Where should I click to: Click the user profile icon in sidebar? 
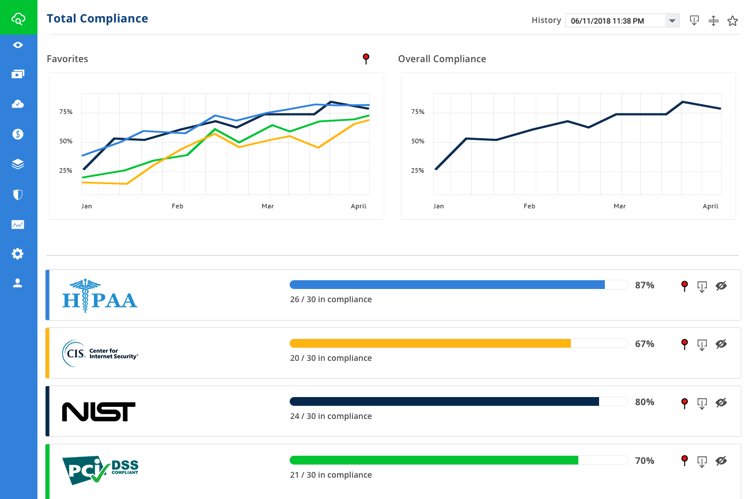pyautogui.click(x=18, y=283)
